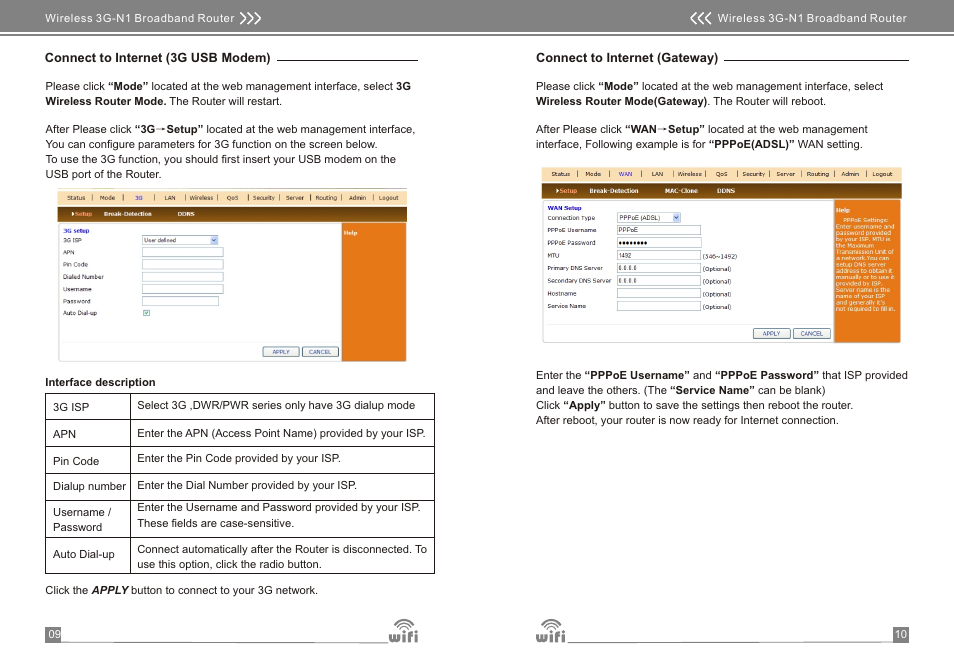Focus the Pin Code input field
Viewport: 954px width, 659px height.
(x=183, y=264)
